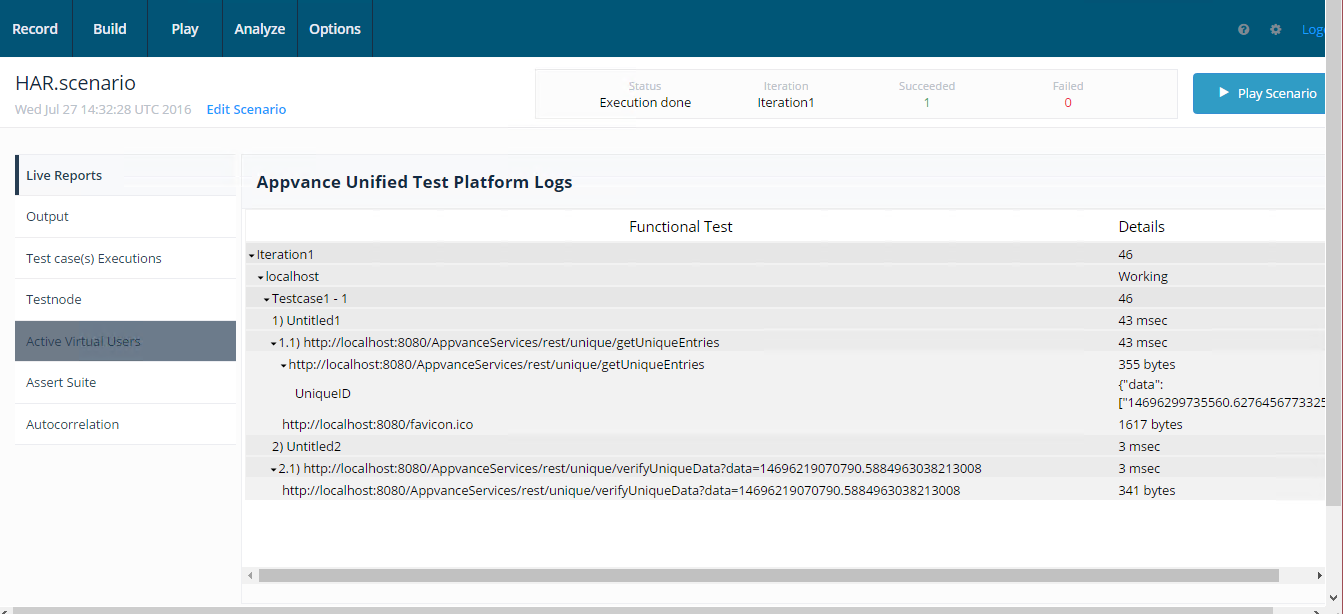Click the Iteration1 value in status bar
The height and width of the screenshot is (614, 1343).
tap(786, 103)
